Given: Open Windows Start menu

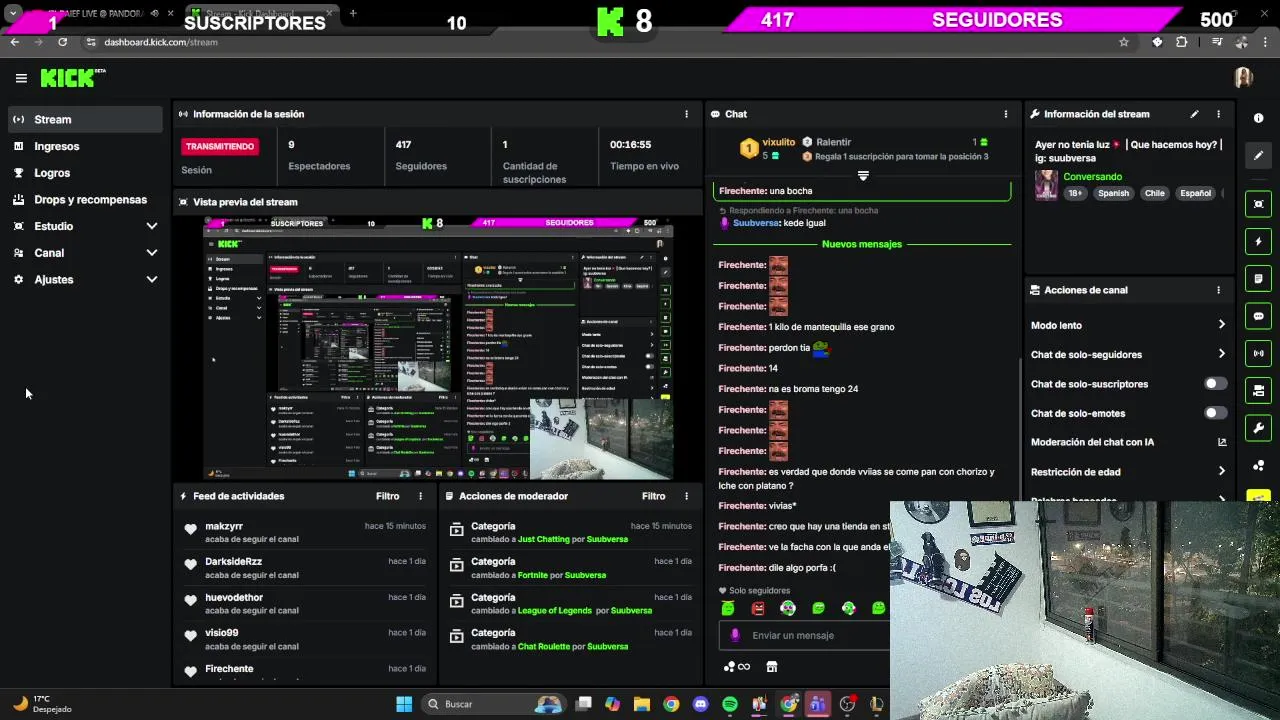Looking at the screenshot, I should [x=404, y=704].
